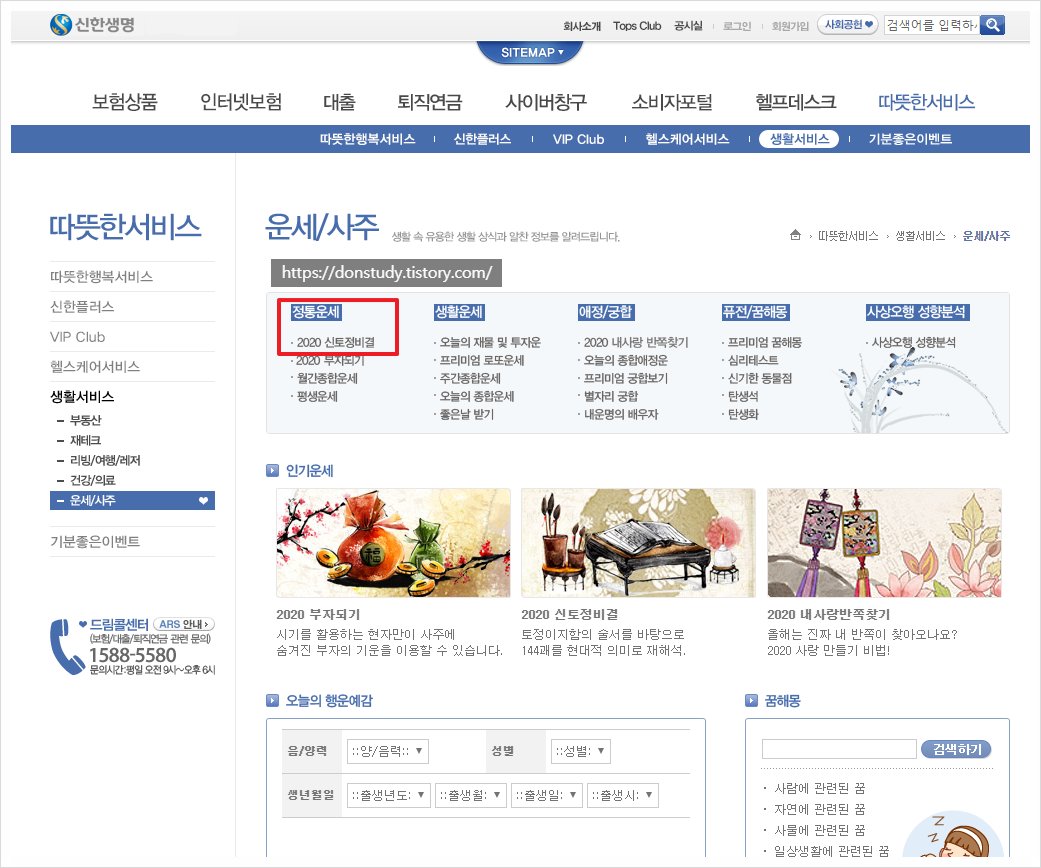Image resolution: width=1041 pixels, height=868 pixels.
Task: Click the 2020 부자되기 lucky pouch thumbnail
Action: [393, 543]
